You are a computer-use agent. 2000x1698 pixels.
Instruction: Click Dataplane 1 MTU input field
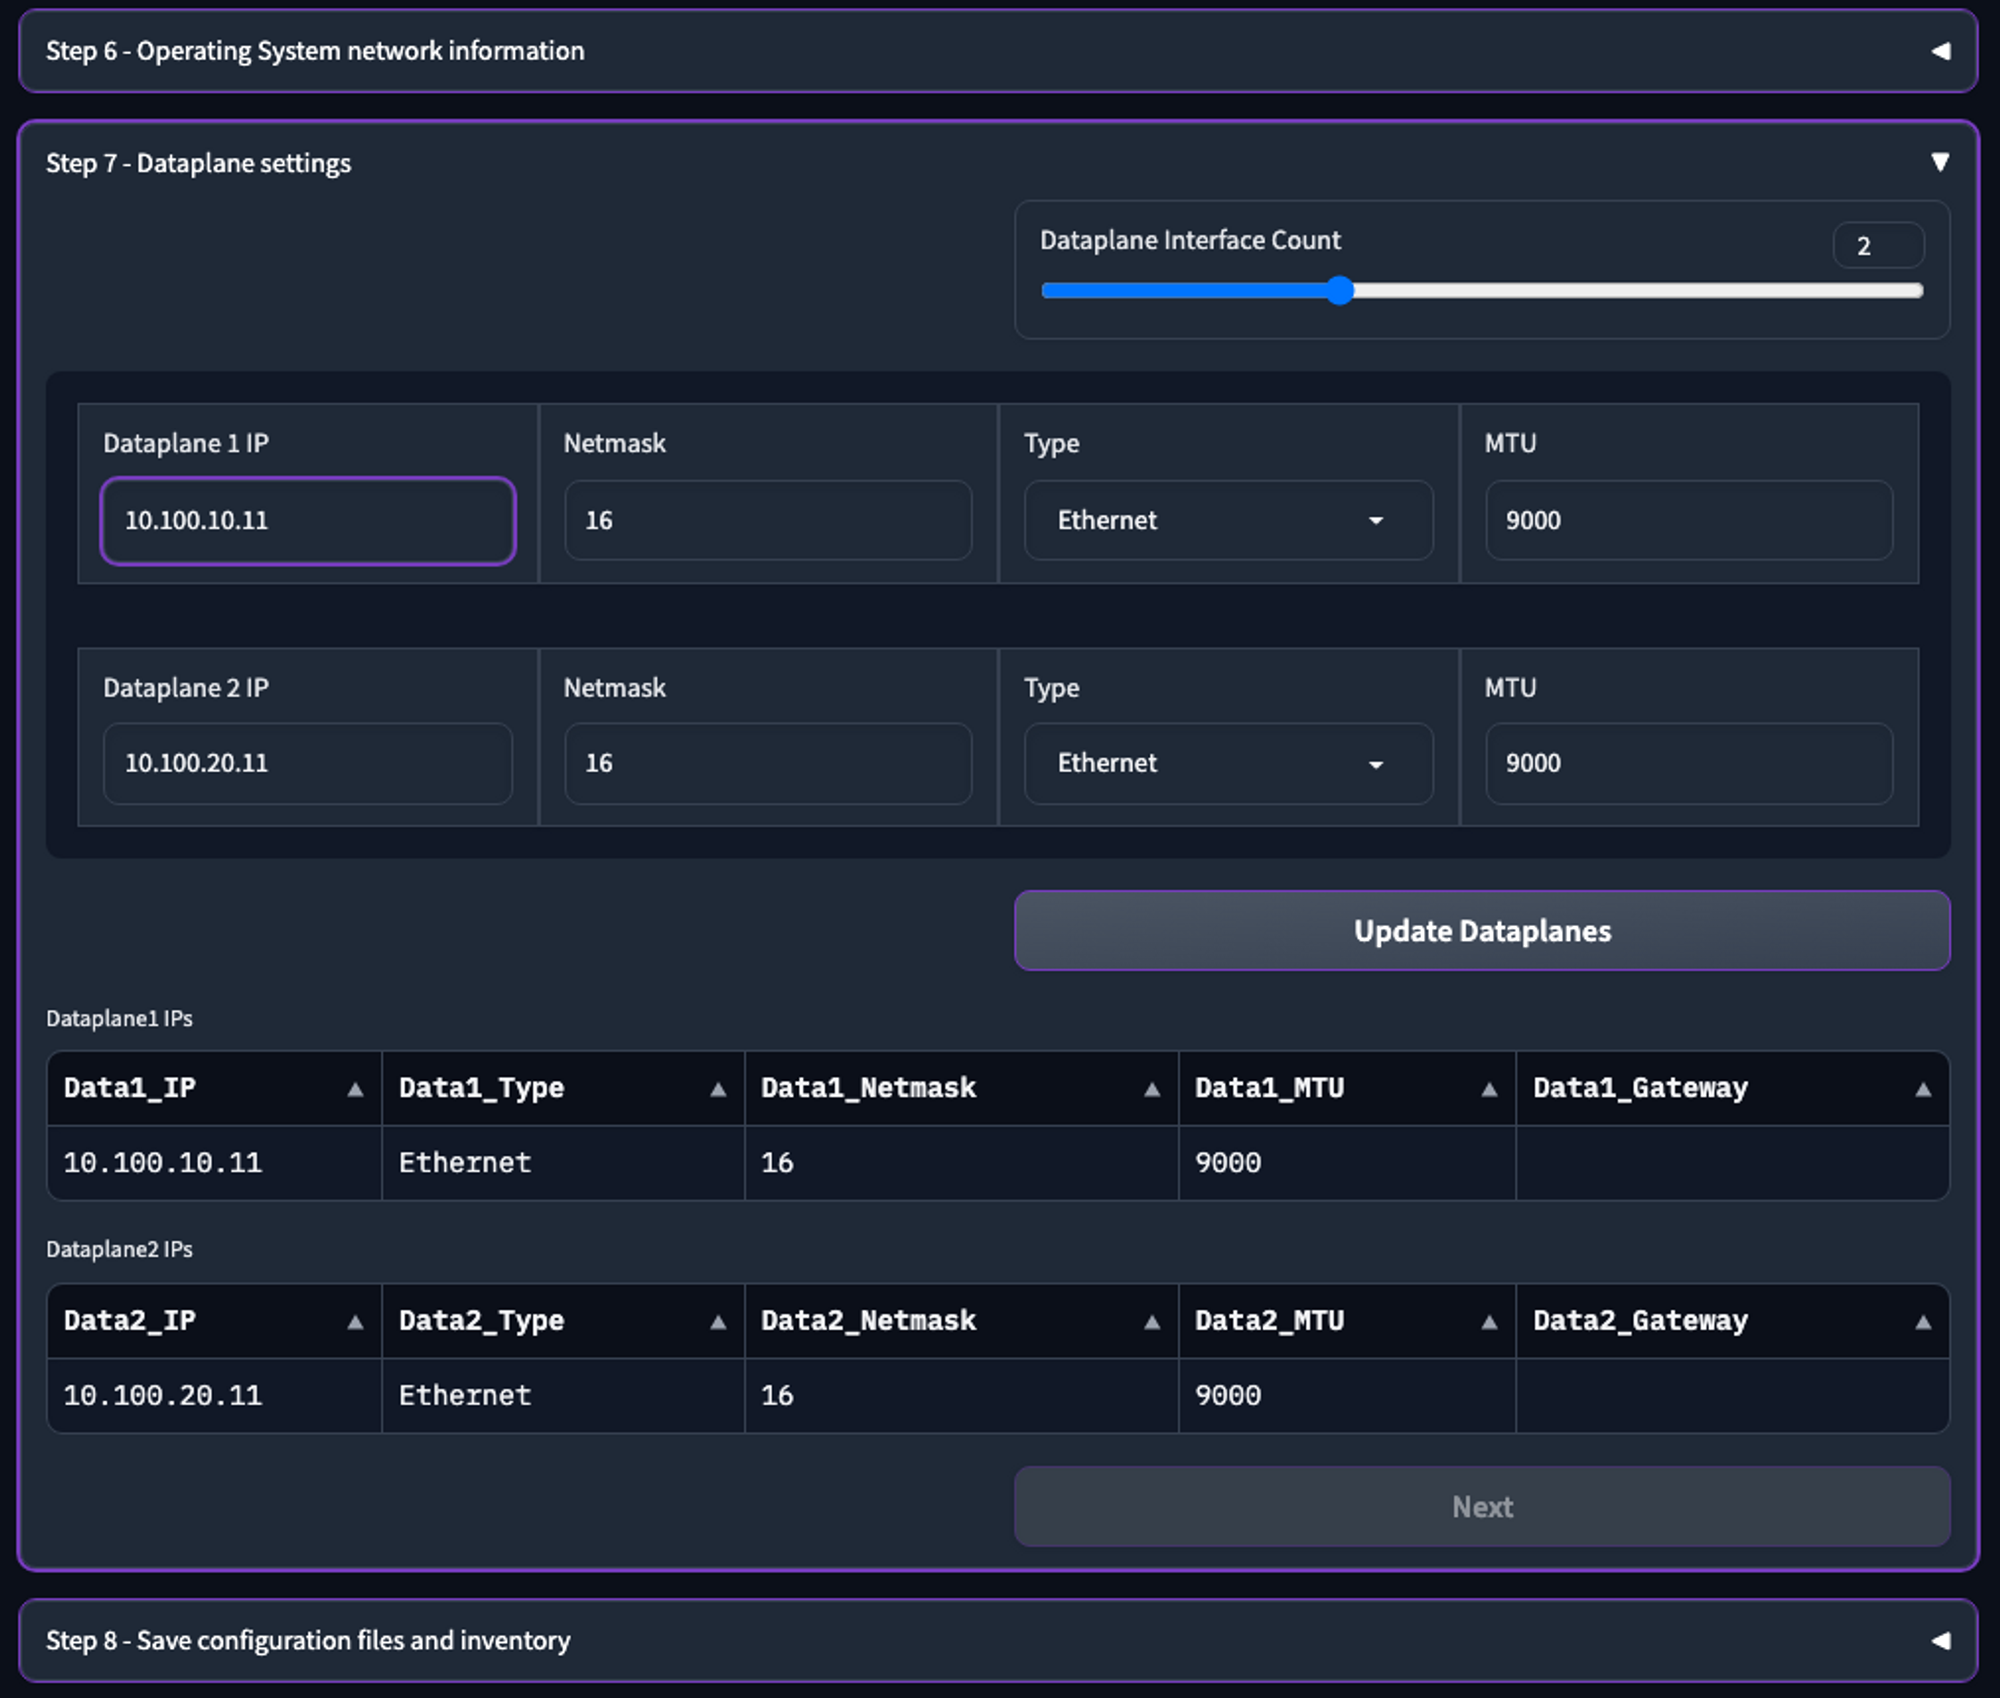click(1688, 520)
